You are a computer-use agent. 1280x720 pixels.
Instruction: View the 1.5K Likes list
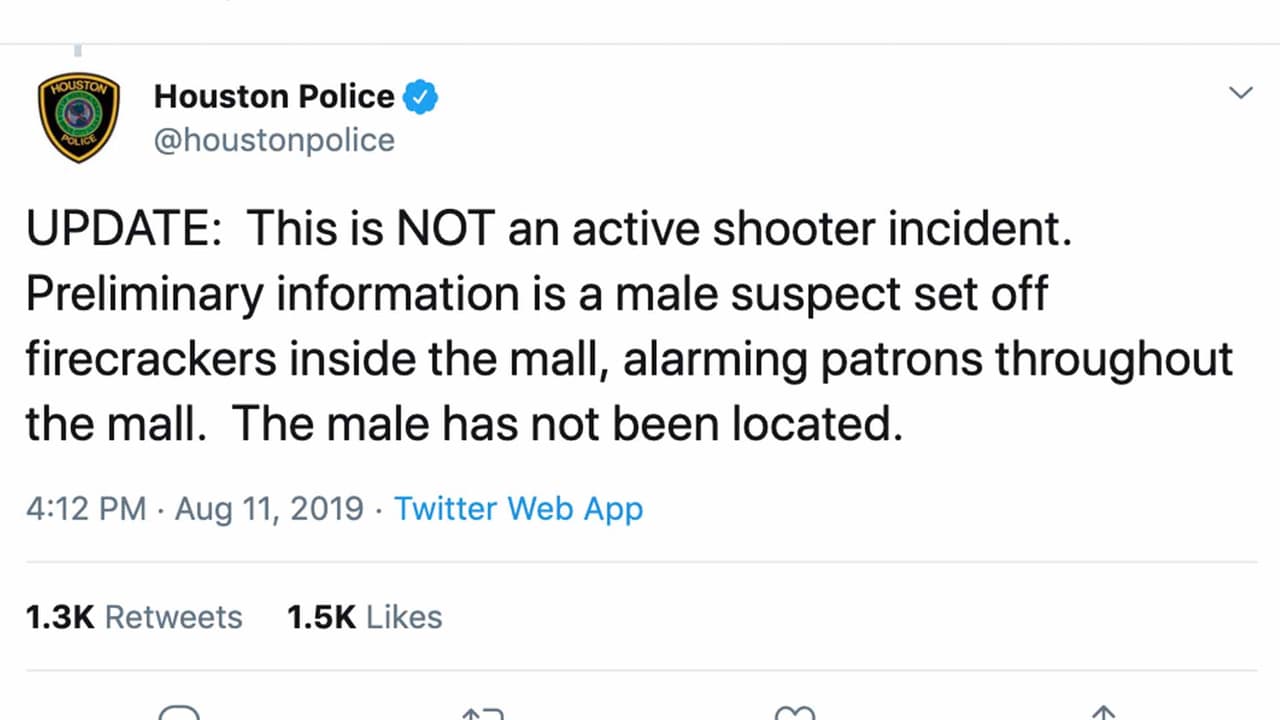click(364, 617)
